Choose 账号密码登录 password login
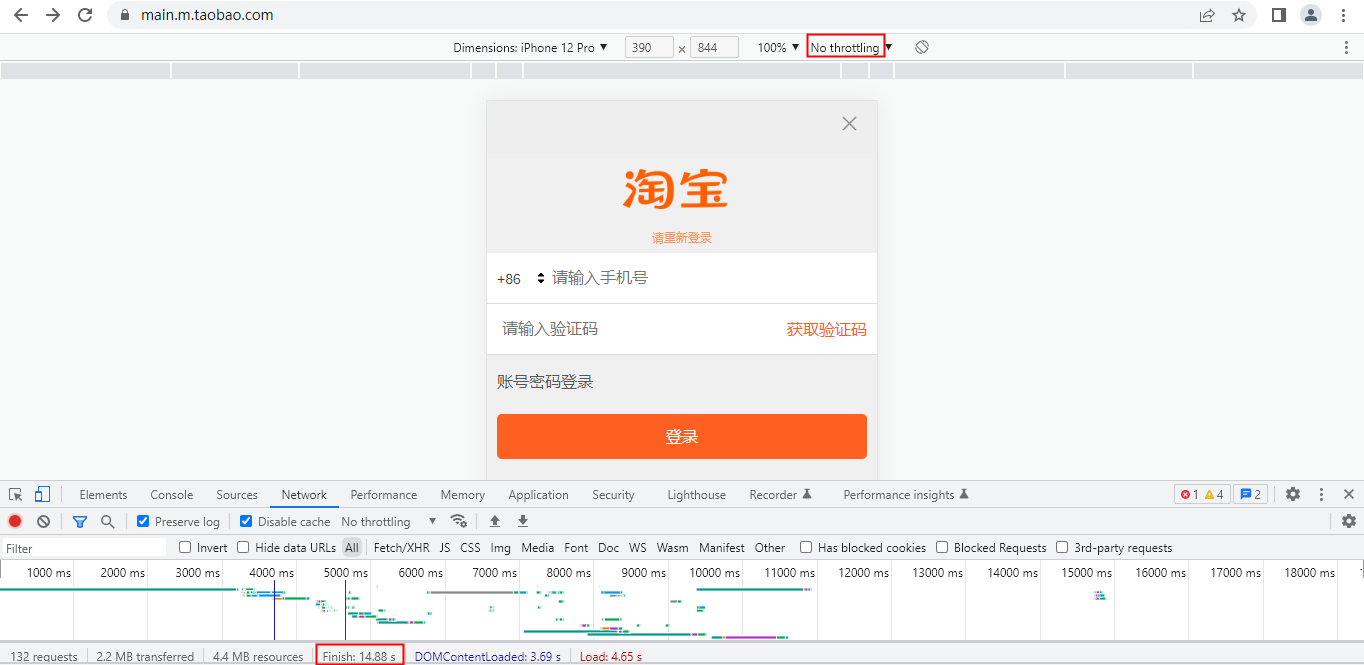1364x665 pixels. (x=545, y=382)
